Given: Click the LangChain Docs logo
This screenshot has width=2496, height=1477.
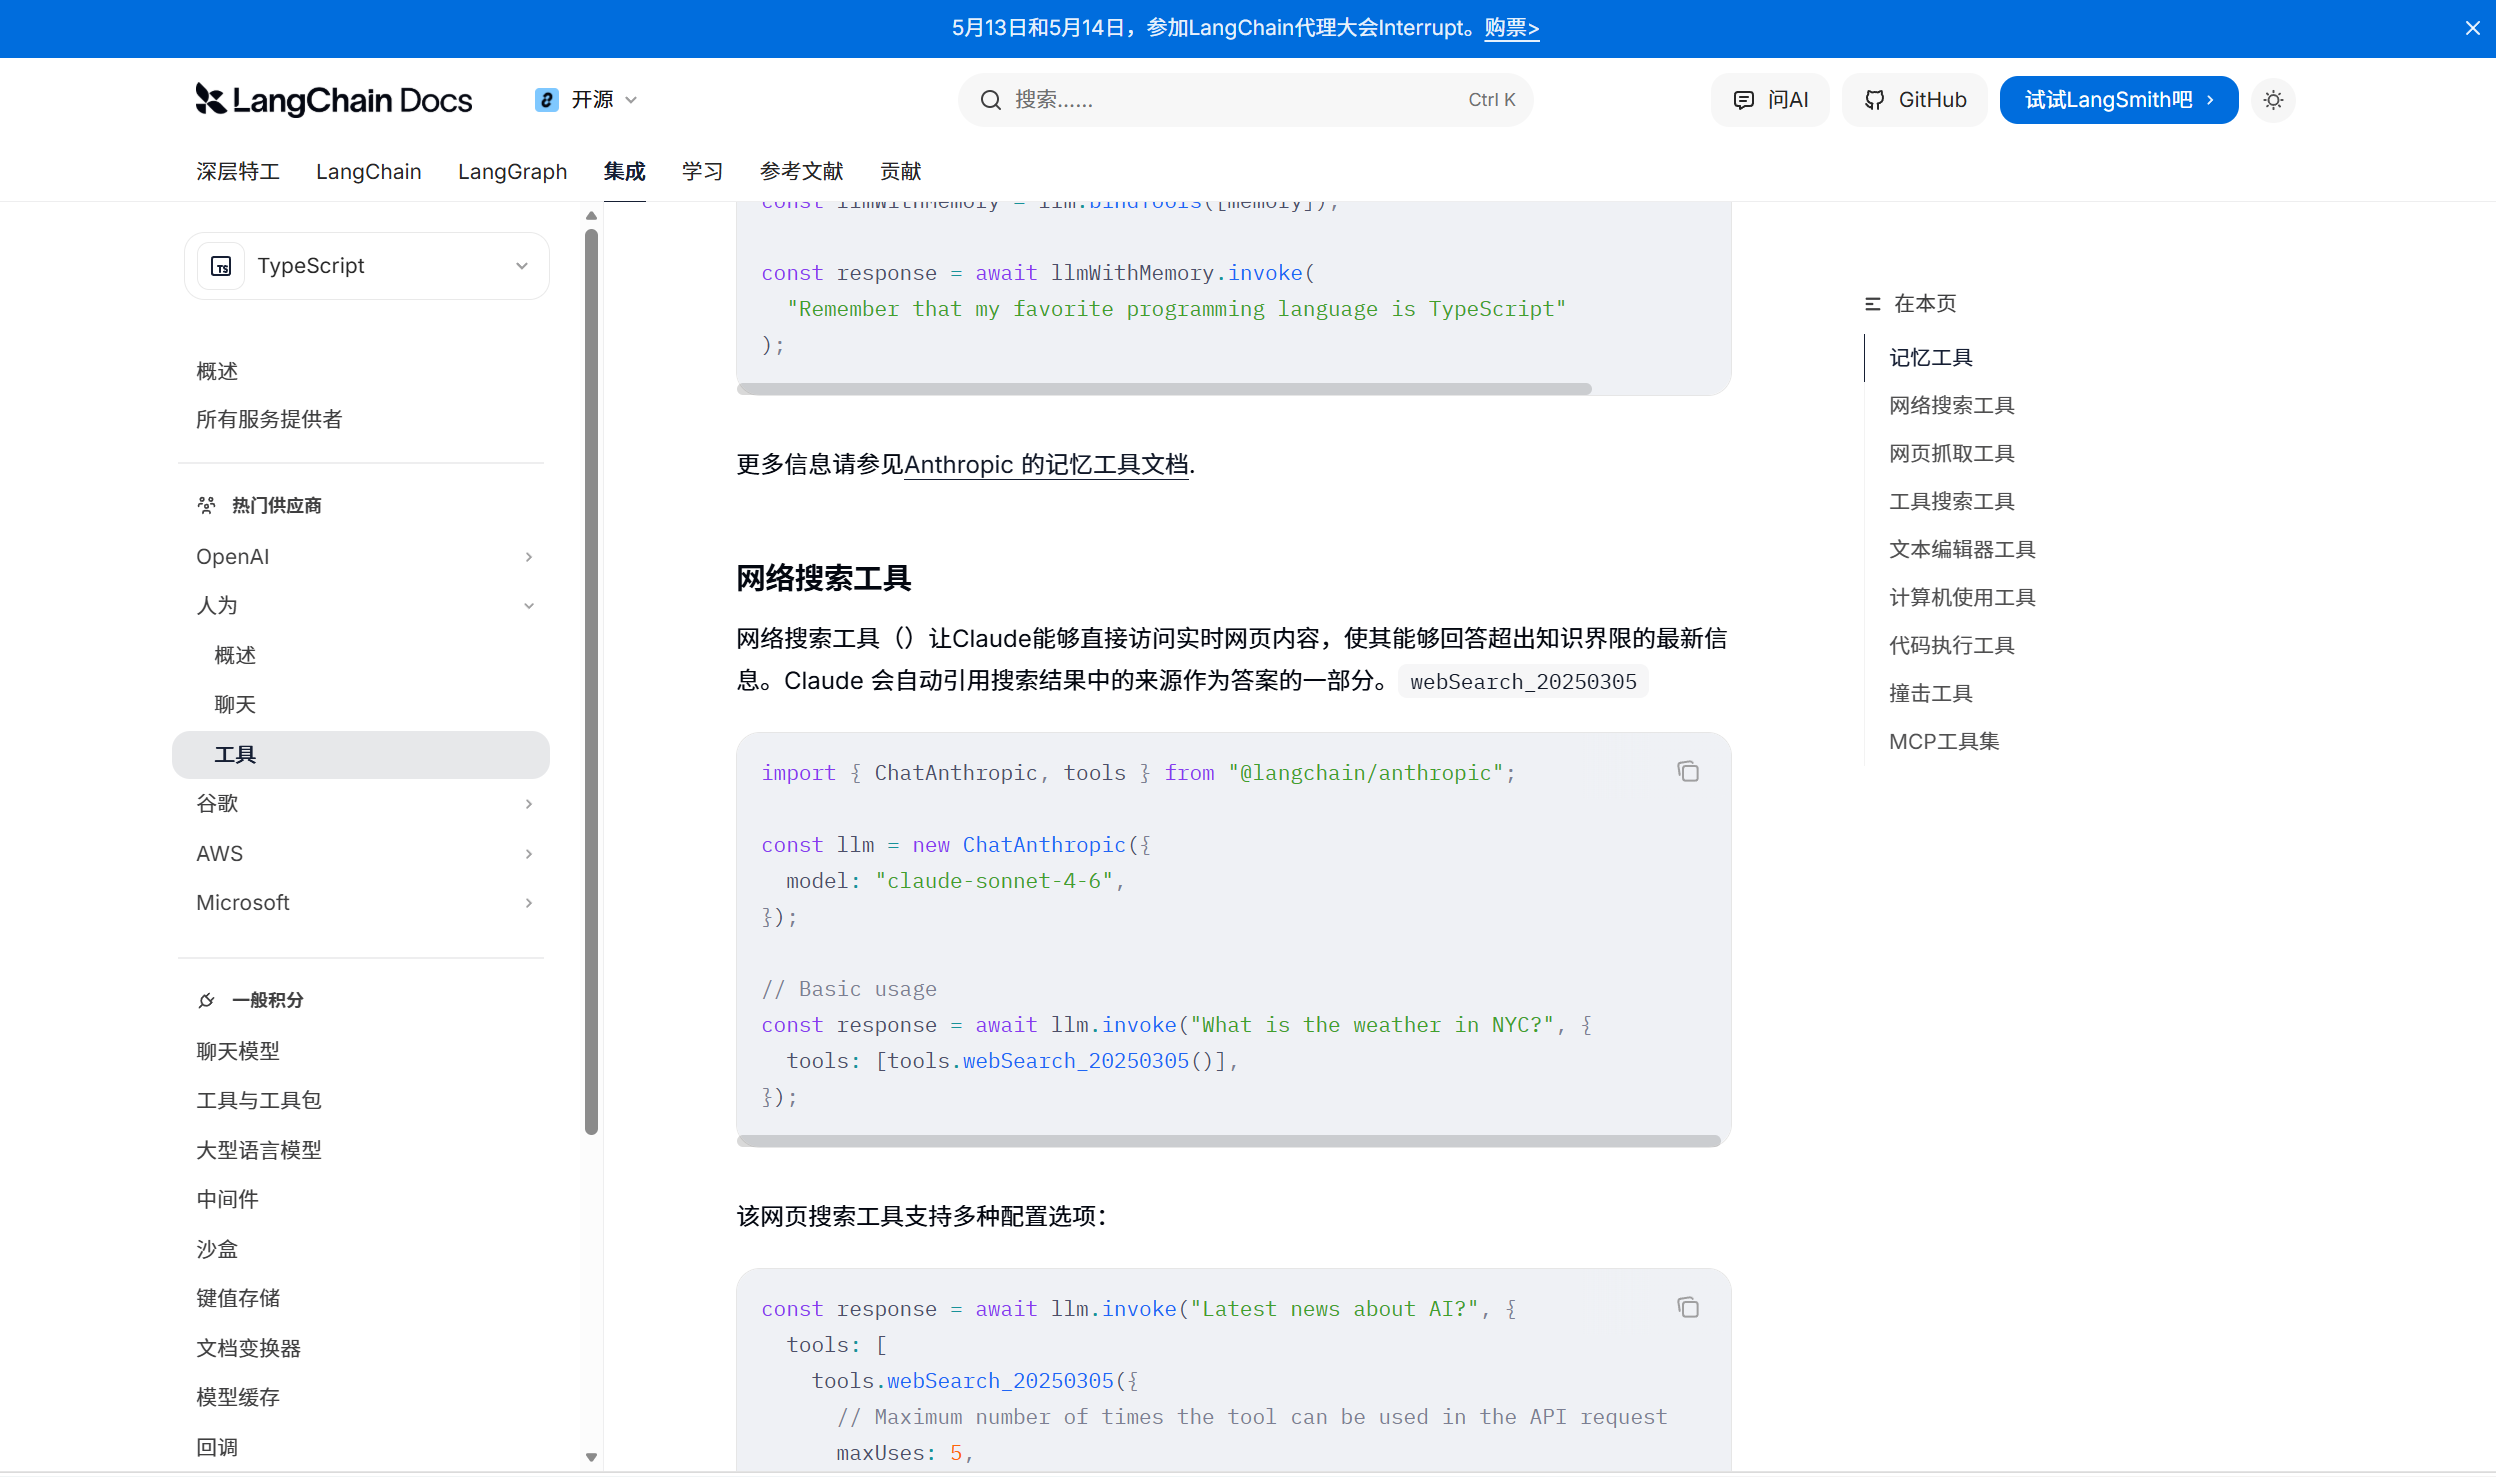Looking at the screenshot, I should click(333, 100).
